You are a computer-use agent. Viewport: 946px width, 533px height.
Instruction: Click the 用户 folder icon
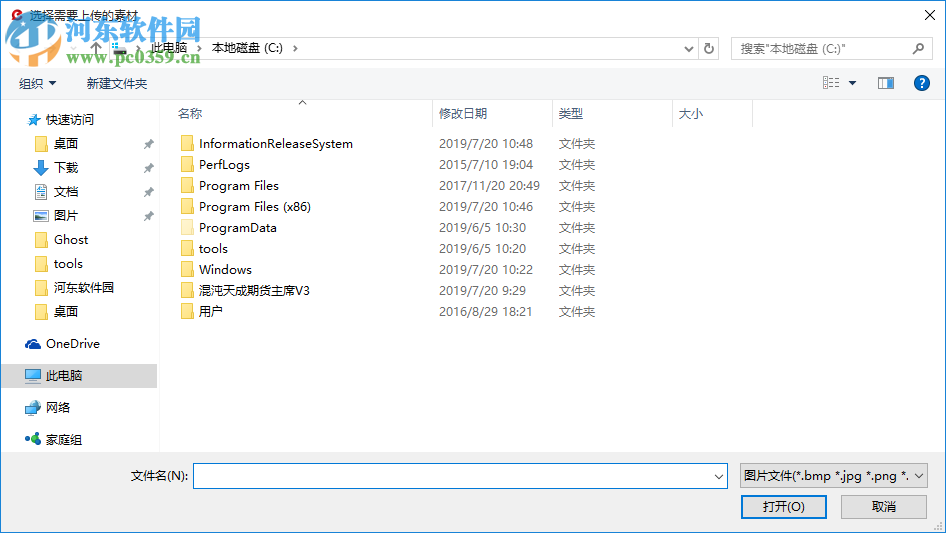188,311
